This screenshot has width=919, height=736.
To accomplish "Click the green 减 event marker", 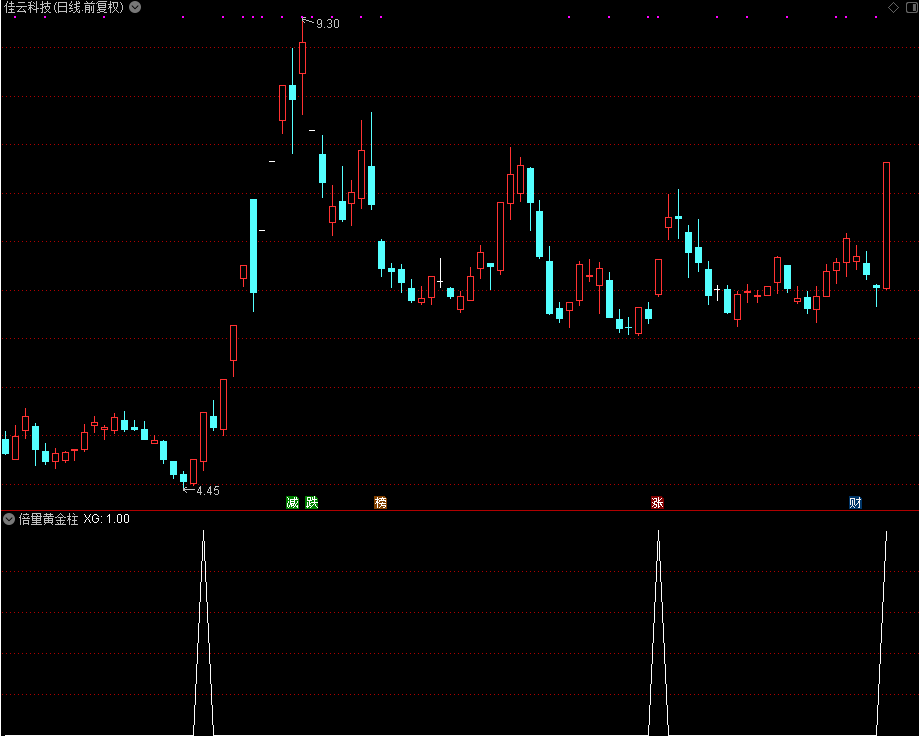I will point(292,502).
